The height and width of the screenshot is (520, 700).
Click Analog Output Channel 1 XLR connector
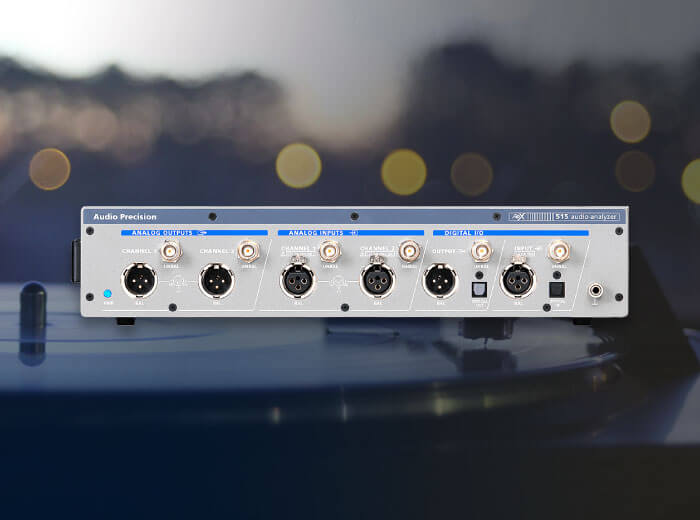[x=138, y=280]
